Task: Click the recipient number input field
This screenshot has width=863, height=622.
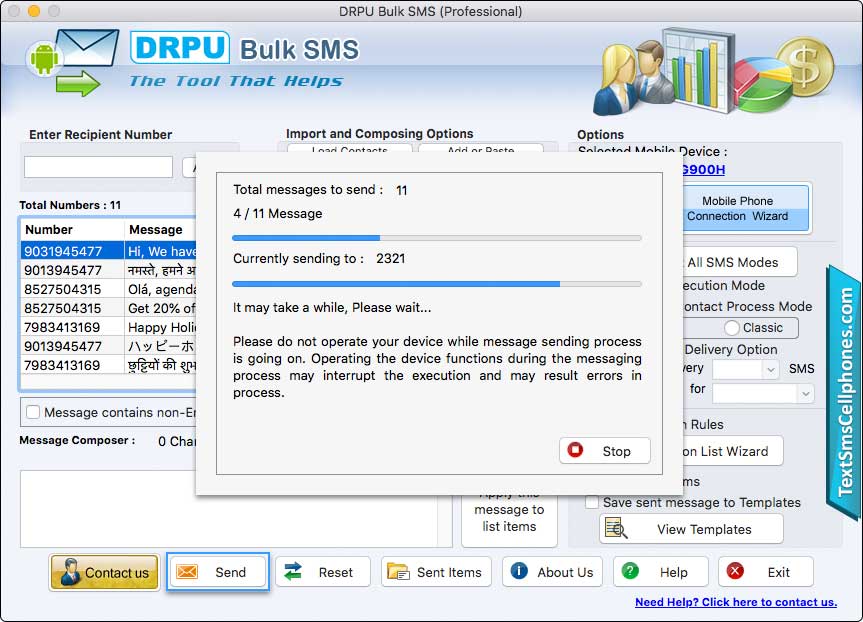Action: pyautogui.click(x=99, y=167)
